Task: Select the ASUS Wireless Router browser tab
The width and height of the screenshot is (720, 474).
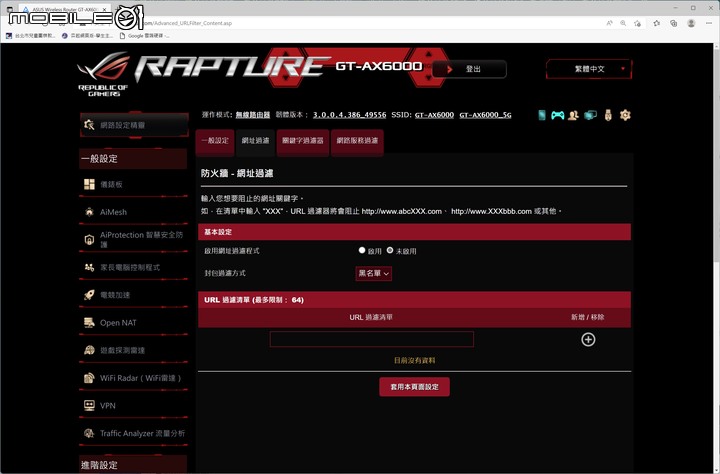Action: [x=63, y=9]
